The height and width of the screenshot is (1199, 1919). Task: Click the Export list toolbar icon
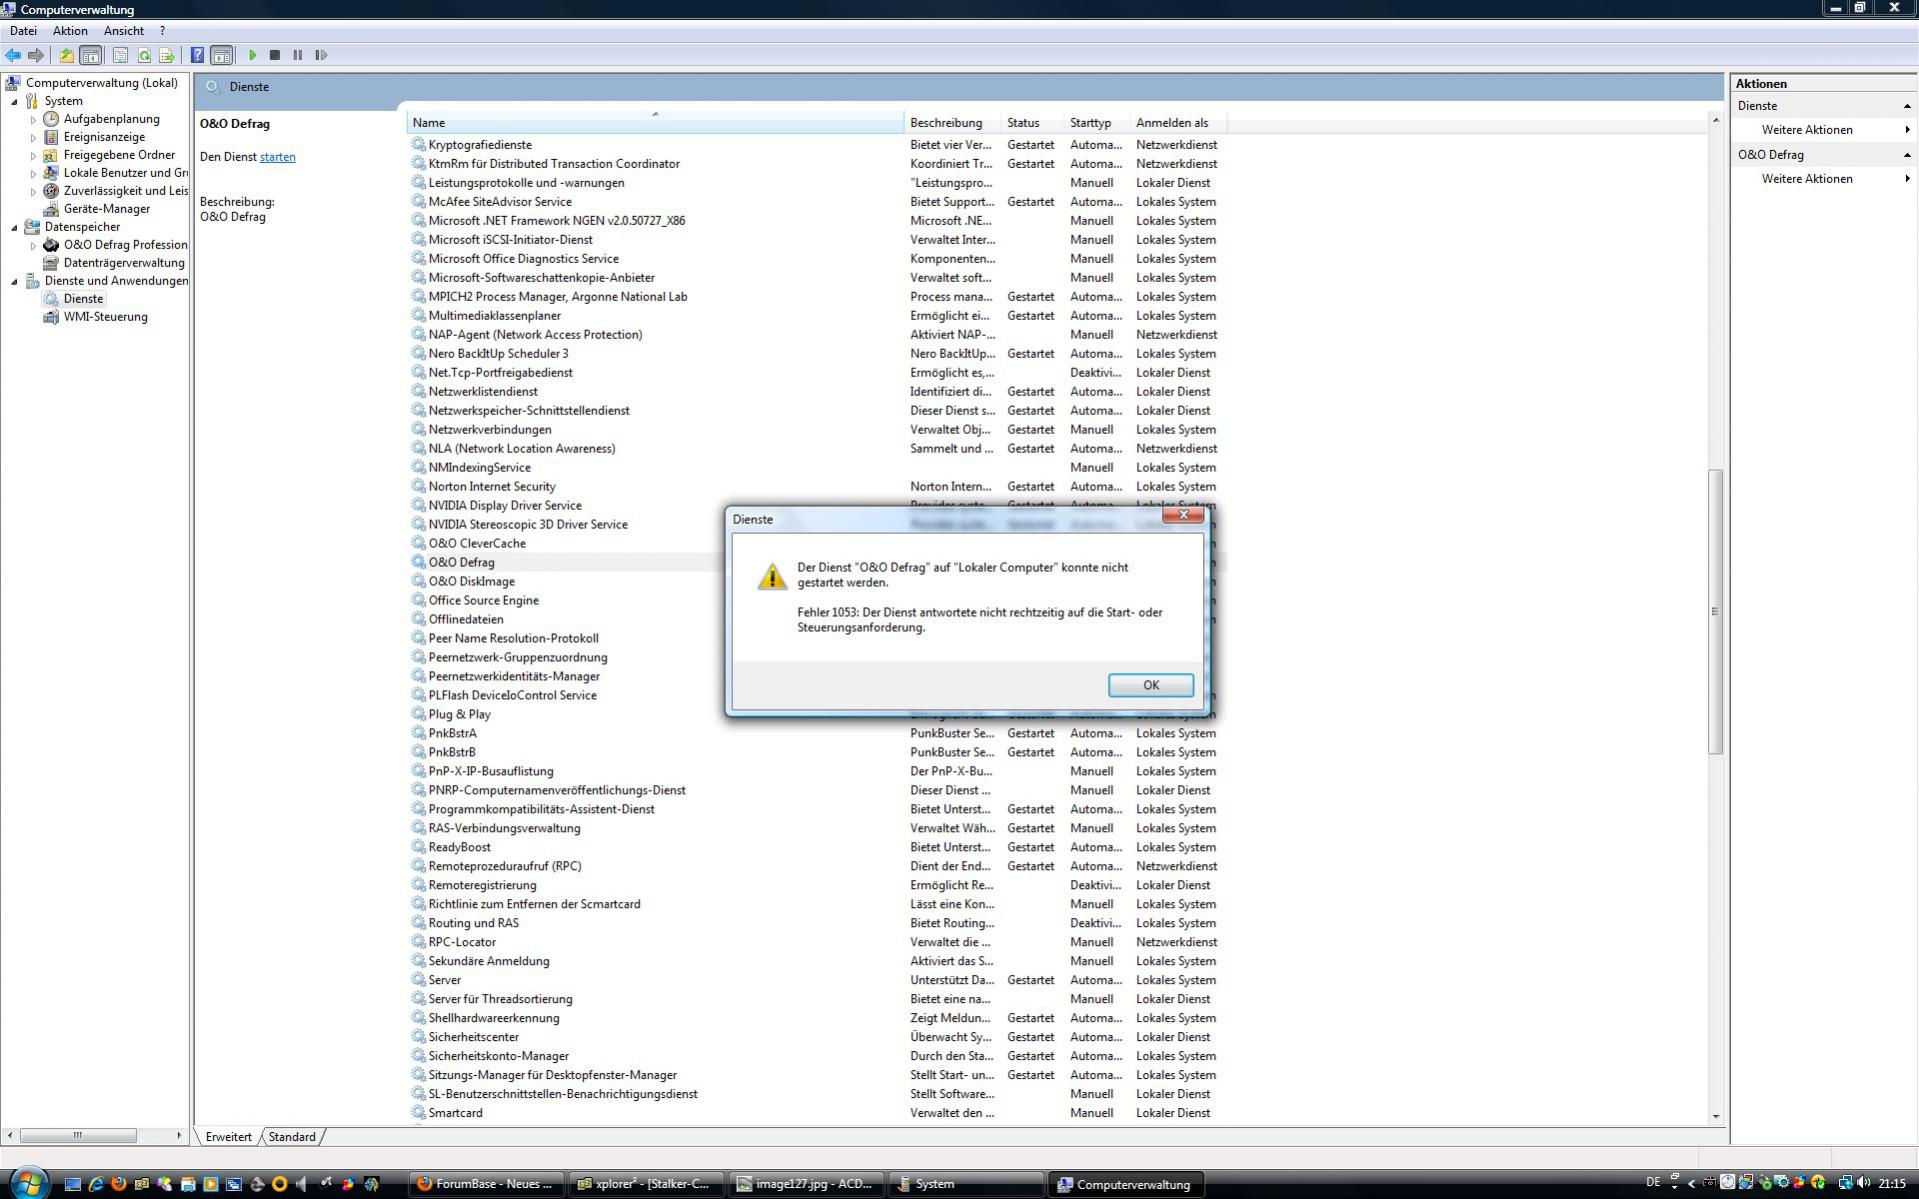pyautogui.click(x=167, y=55)
